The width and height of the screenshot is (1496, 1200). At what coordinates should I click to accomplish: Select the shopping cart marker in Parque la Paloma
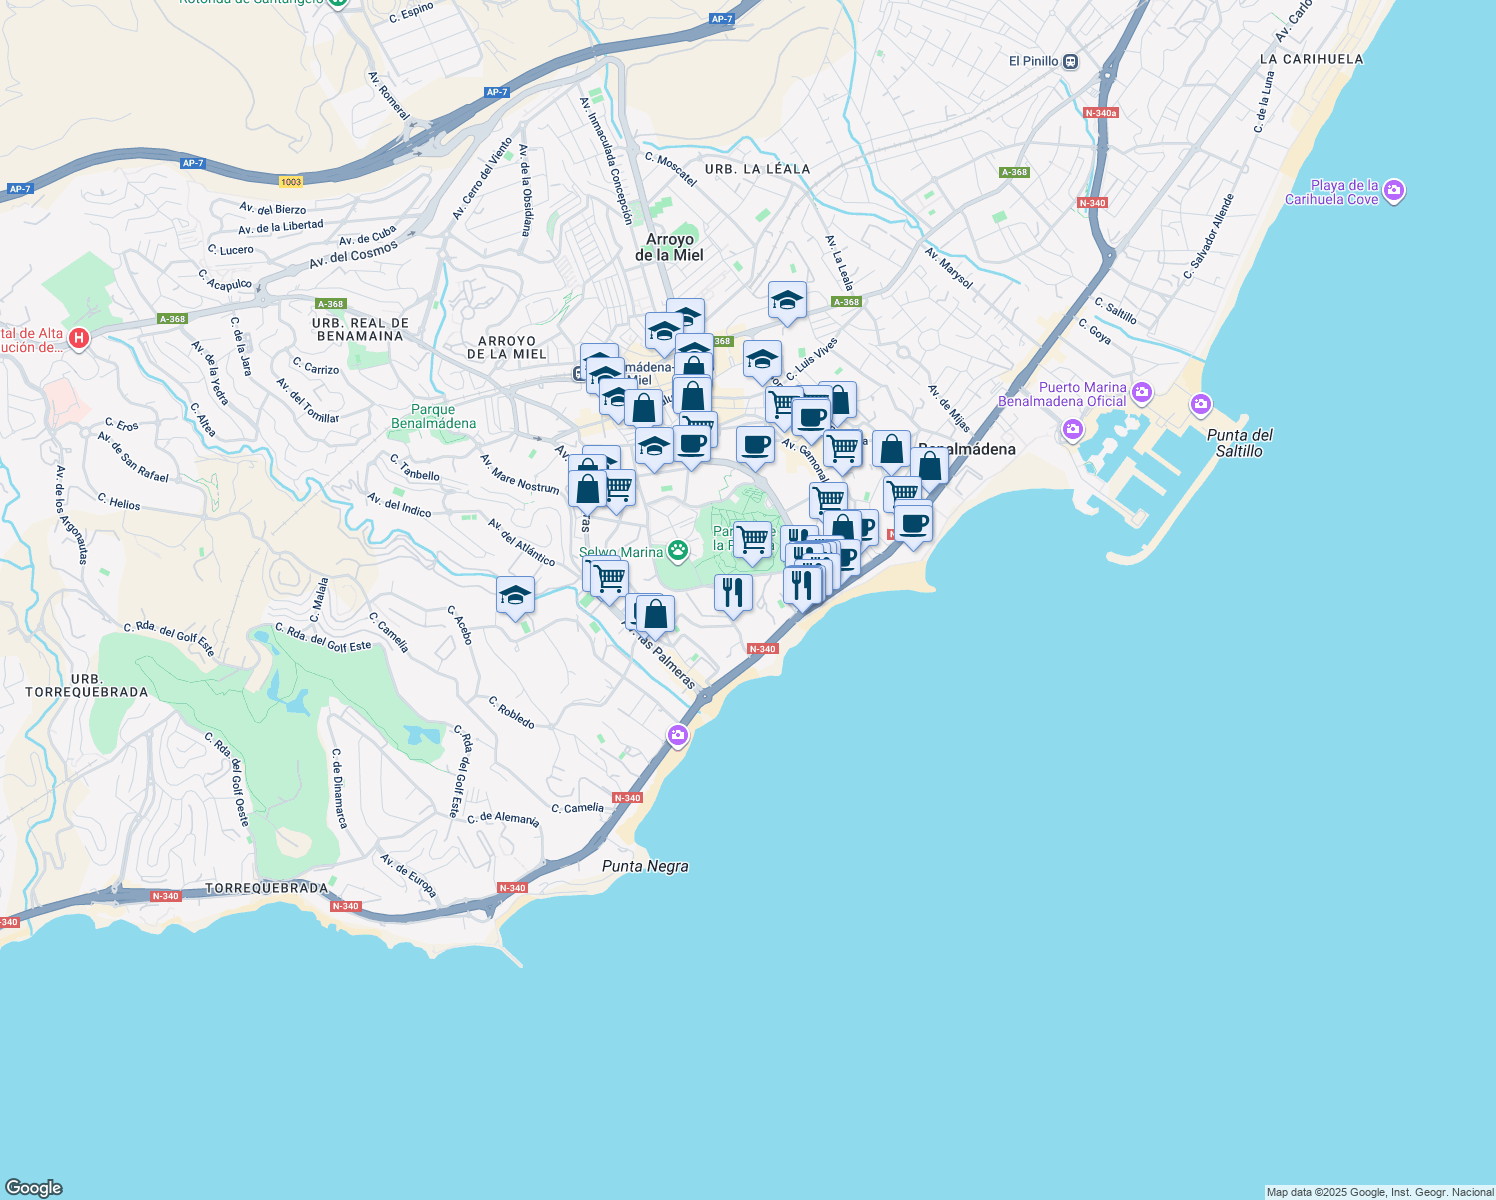pos(751,538)
